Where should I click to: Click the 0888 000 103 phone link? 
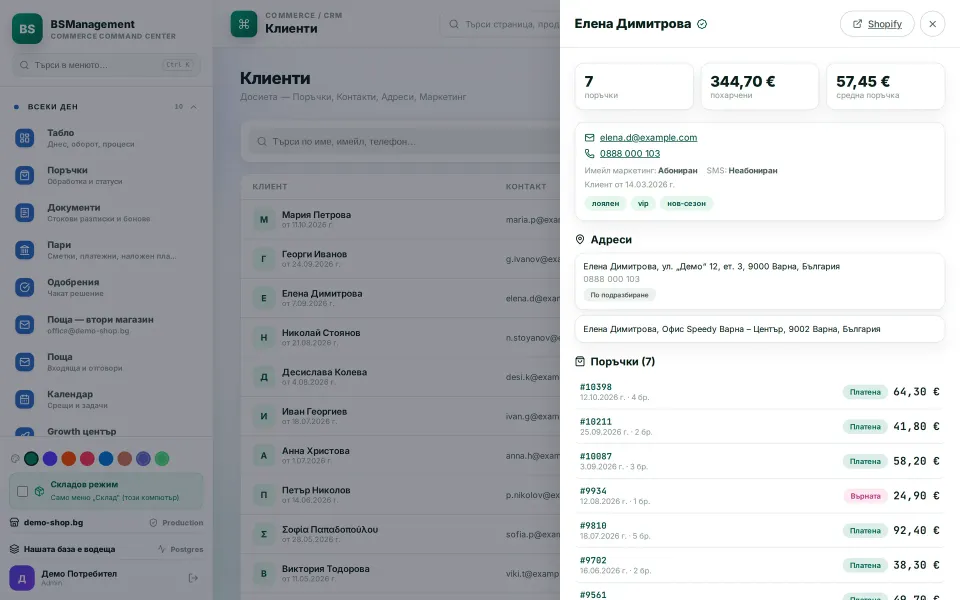[x=629, y=154]
